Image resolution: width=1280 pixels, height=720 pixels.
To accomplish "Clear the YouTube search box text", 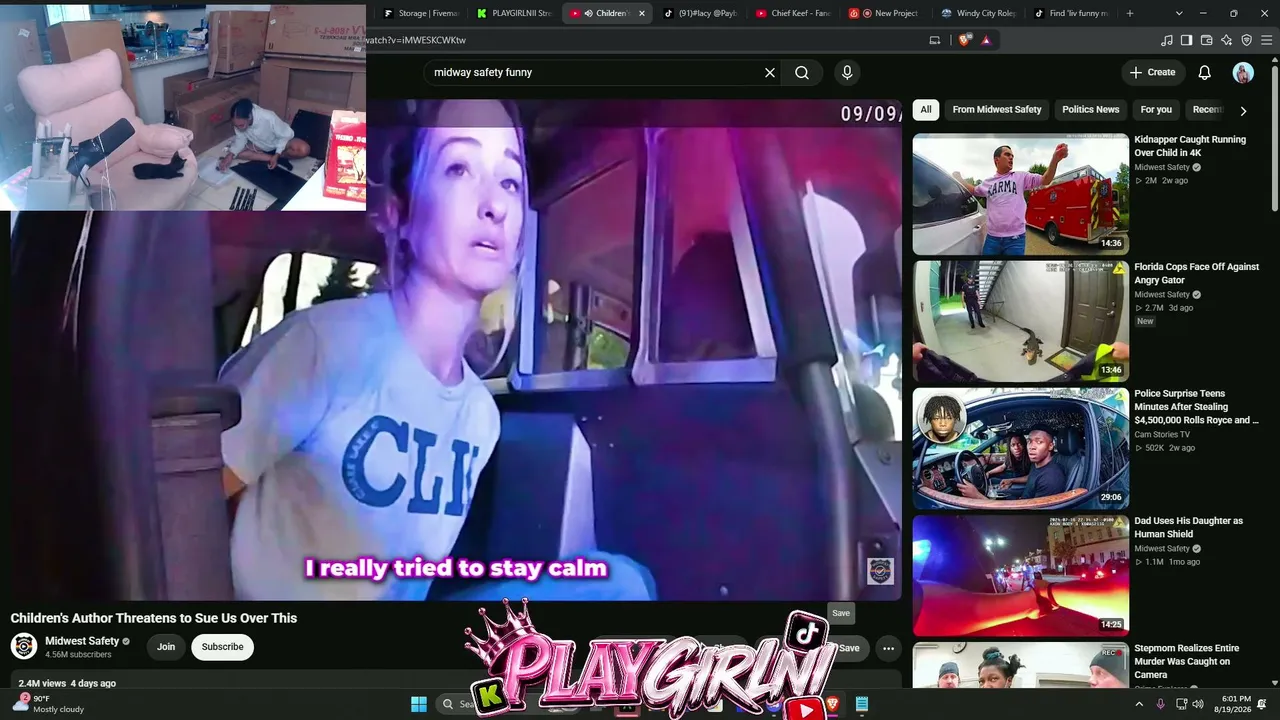I will [770, 73].
